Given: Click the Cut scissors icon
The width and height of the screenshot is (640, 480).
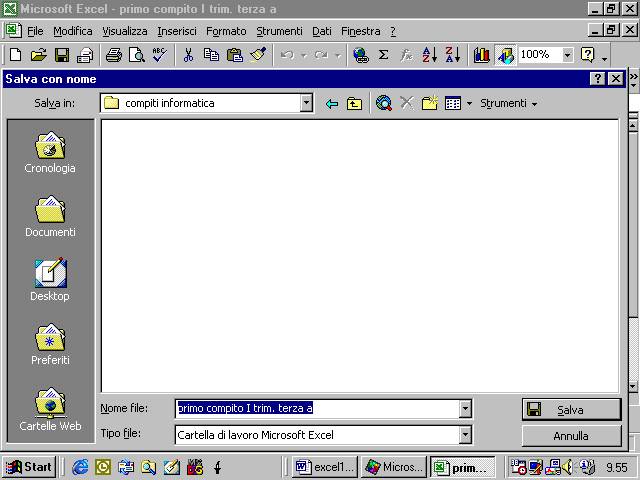Looking at the screenshot, I should point(188,54).
